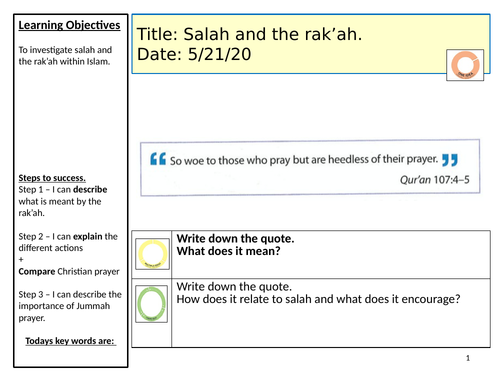
Task: Click the Step 3 Jummah prayer text
Action: (x=70, y=306)
